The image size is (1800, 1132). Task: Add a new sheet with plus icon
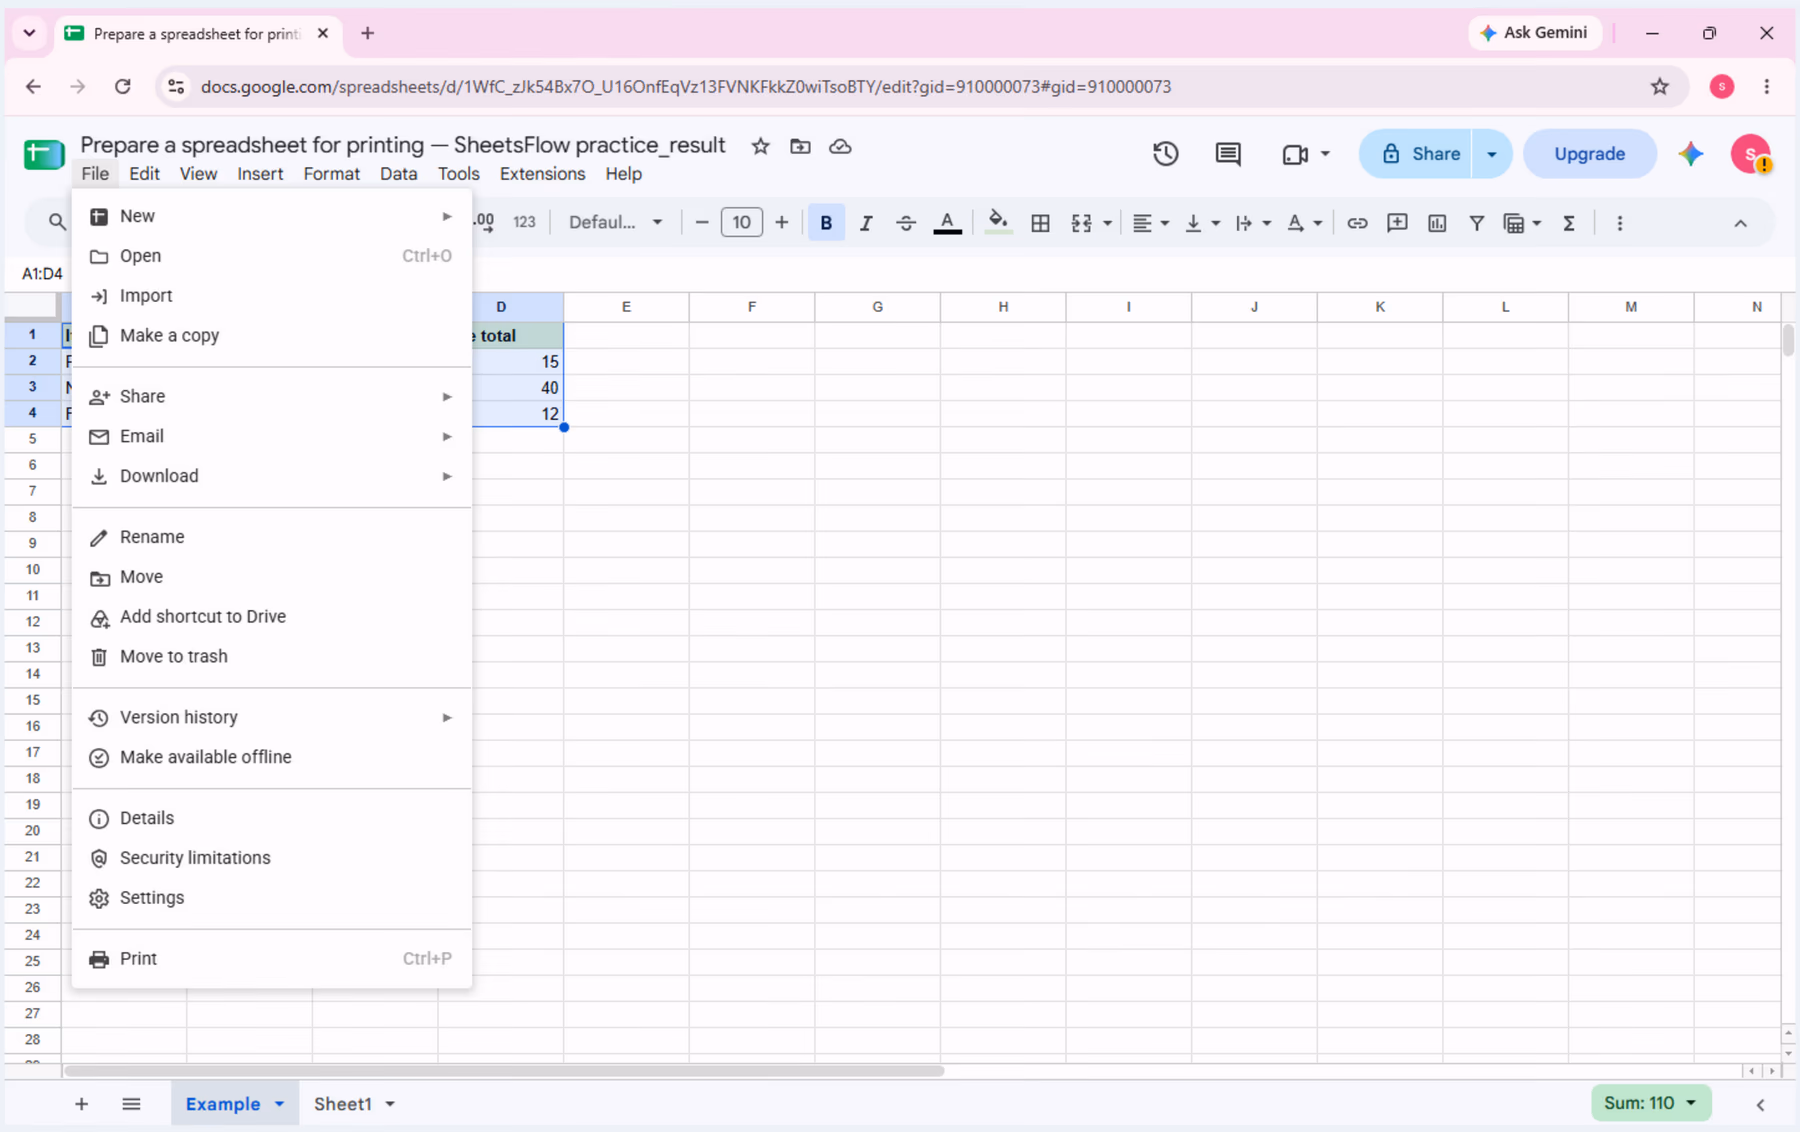point(82,1104)
